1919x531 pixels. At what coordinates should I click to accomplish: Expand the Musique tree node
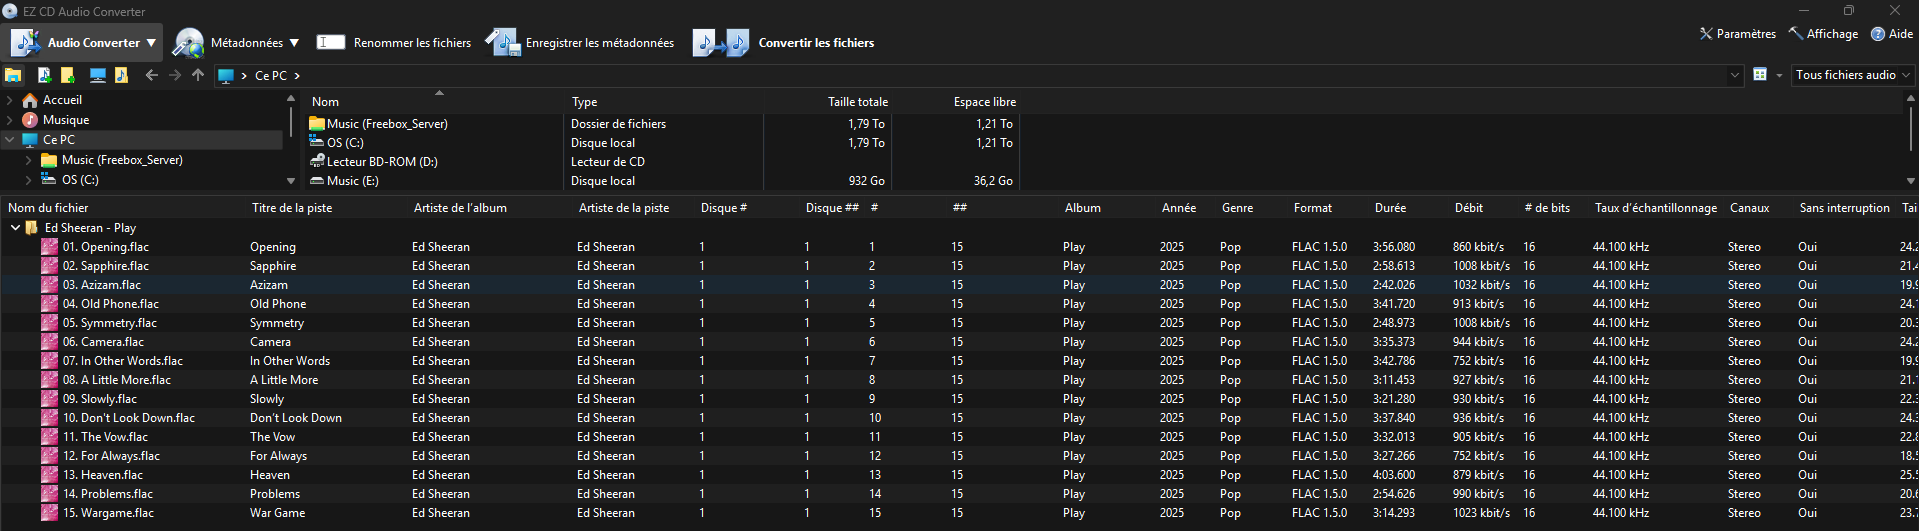(x=10, y=120)
